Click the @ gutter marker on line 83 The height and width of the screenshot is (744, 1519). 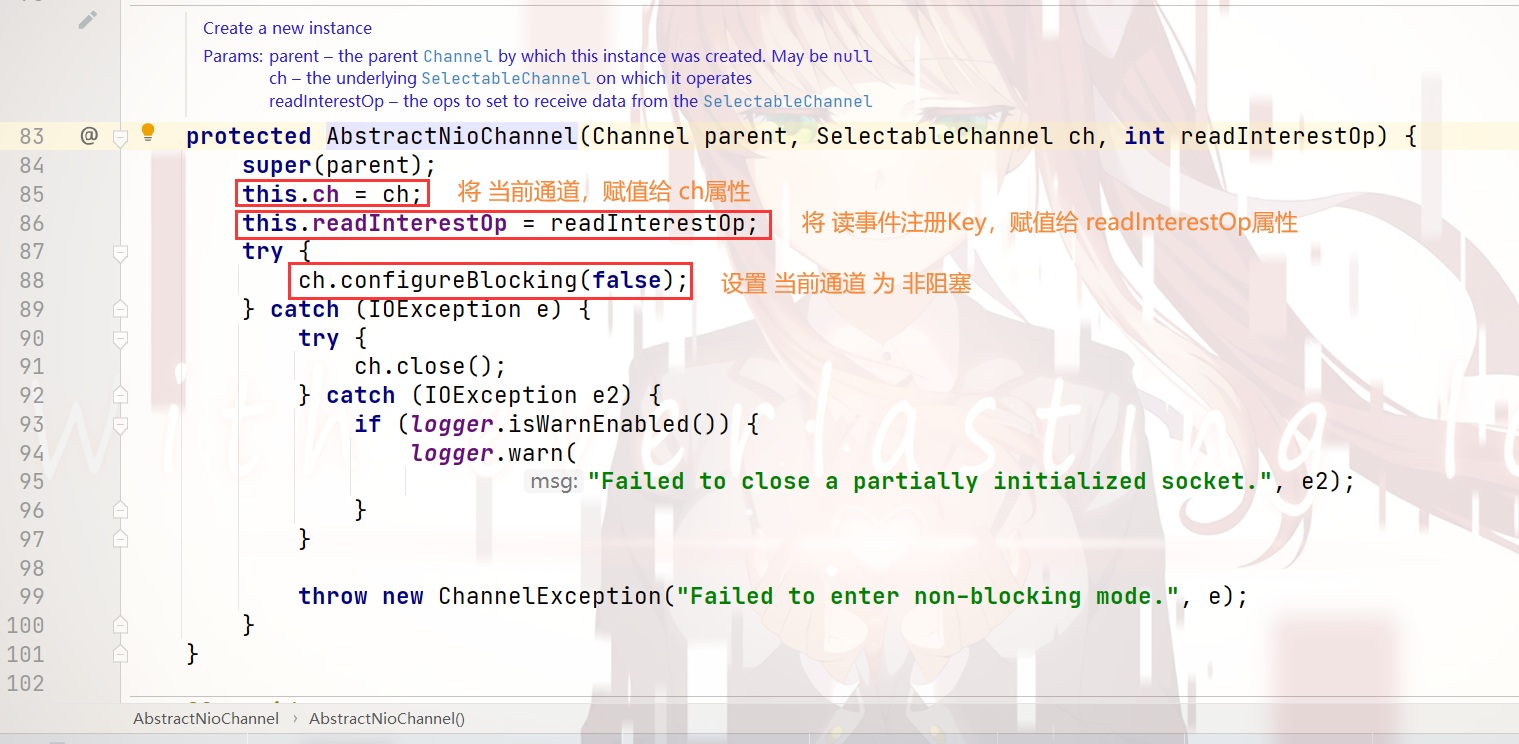[x=89, y=136]
